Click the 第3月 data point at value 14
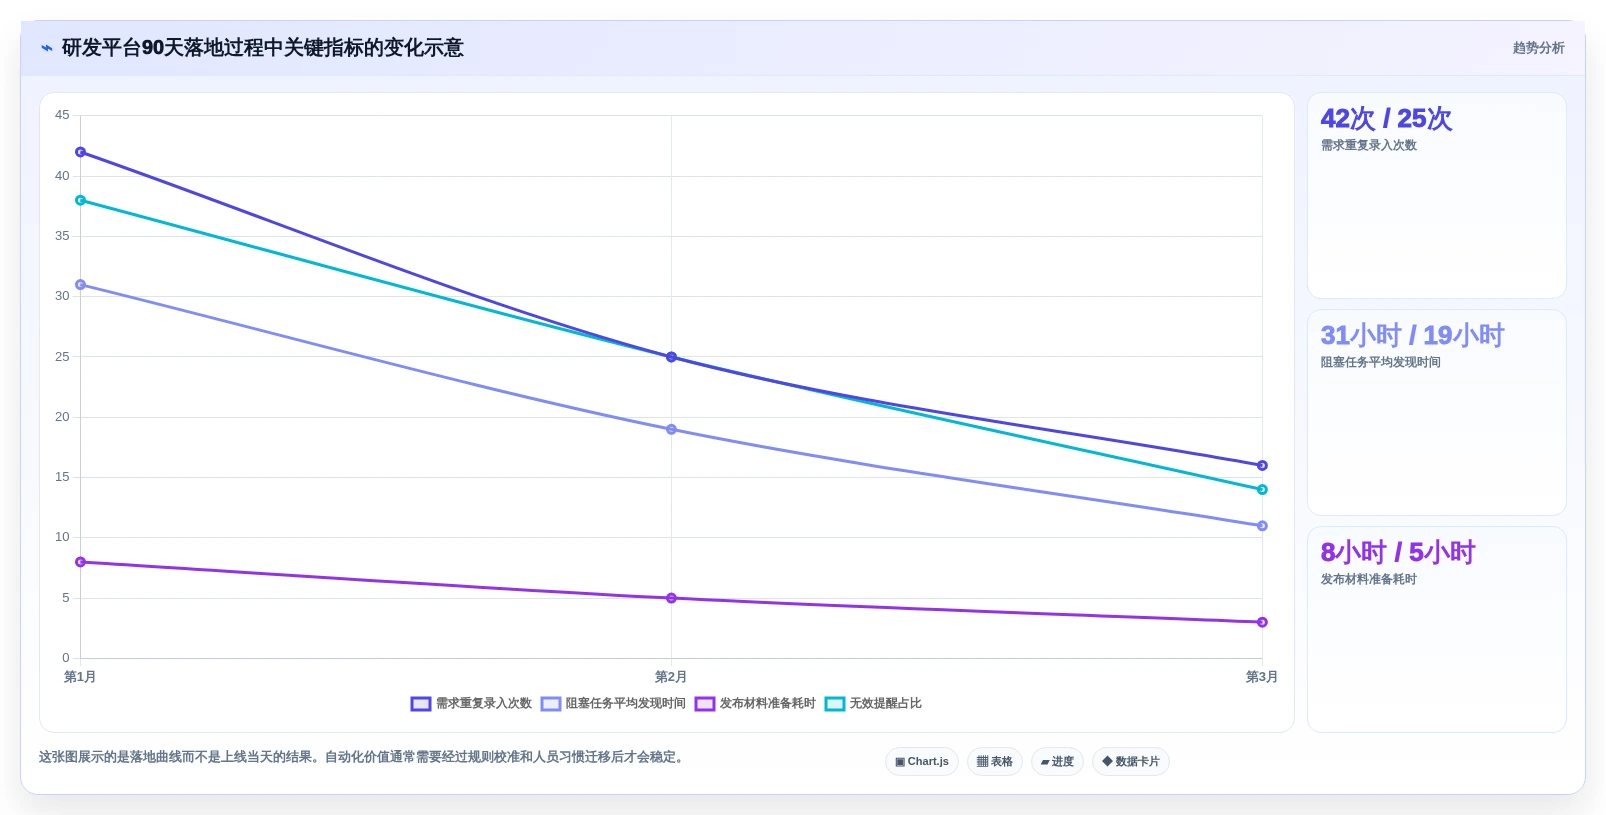1606x815 pixels. pos(1262,490)
